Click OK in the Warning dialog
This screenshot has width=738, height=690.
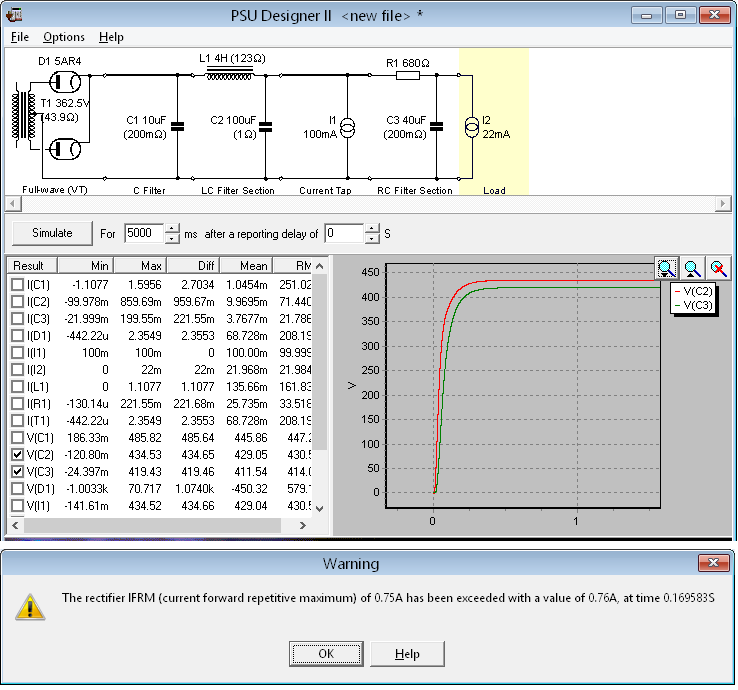[326, 654]
